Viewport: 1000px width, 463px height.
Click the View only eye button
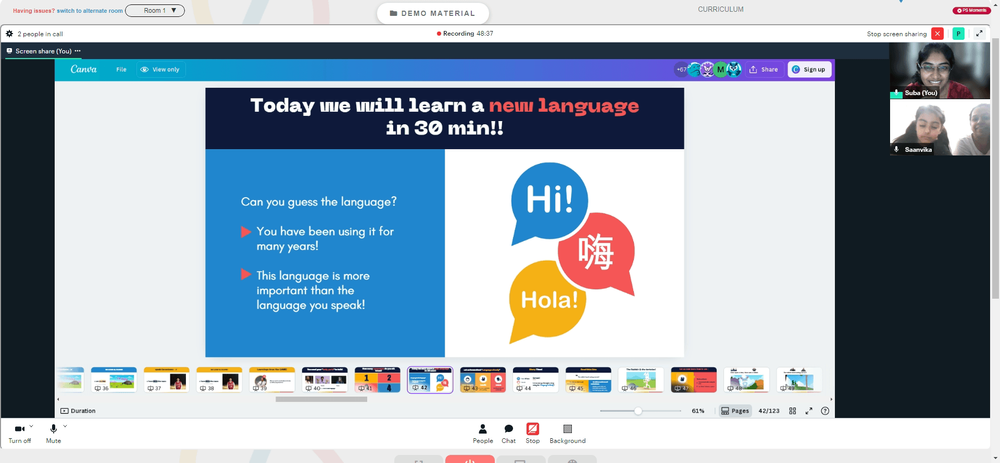[160, 70]
